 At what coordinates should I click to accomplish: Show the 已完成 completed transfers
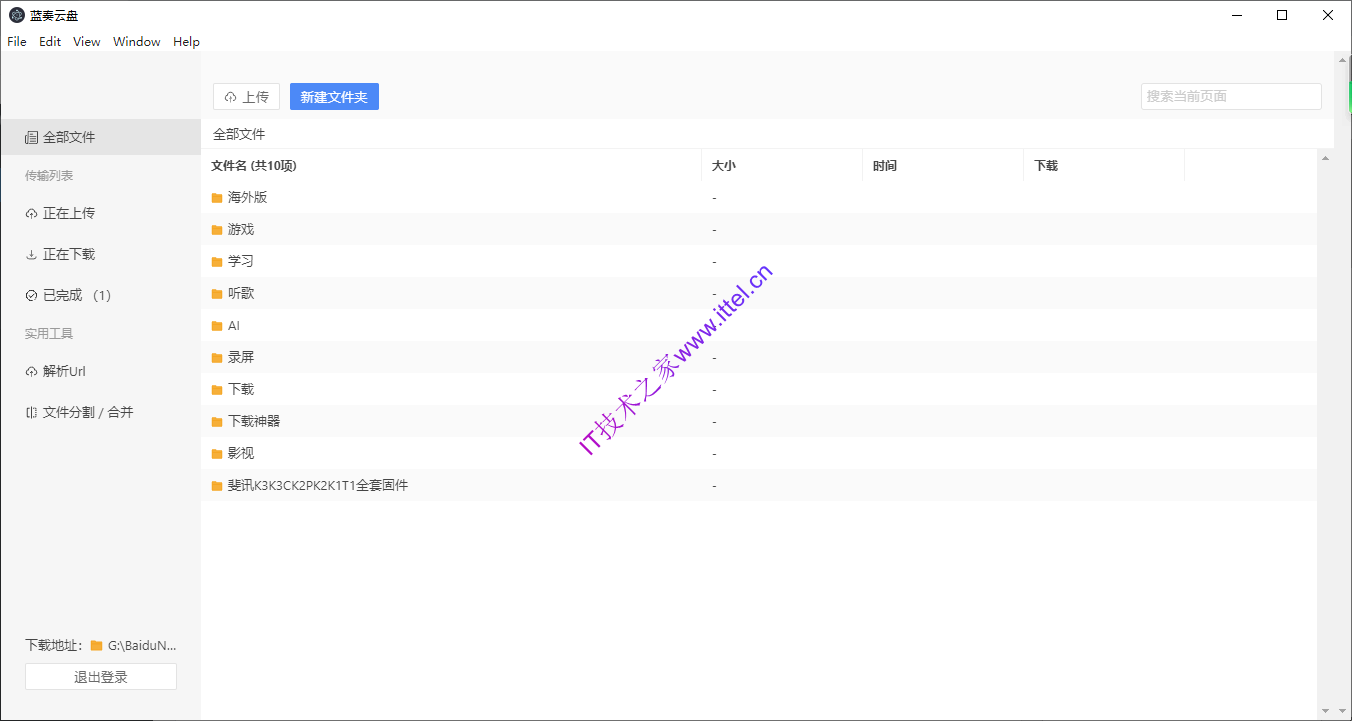point(70,295)
